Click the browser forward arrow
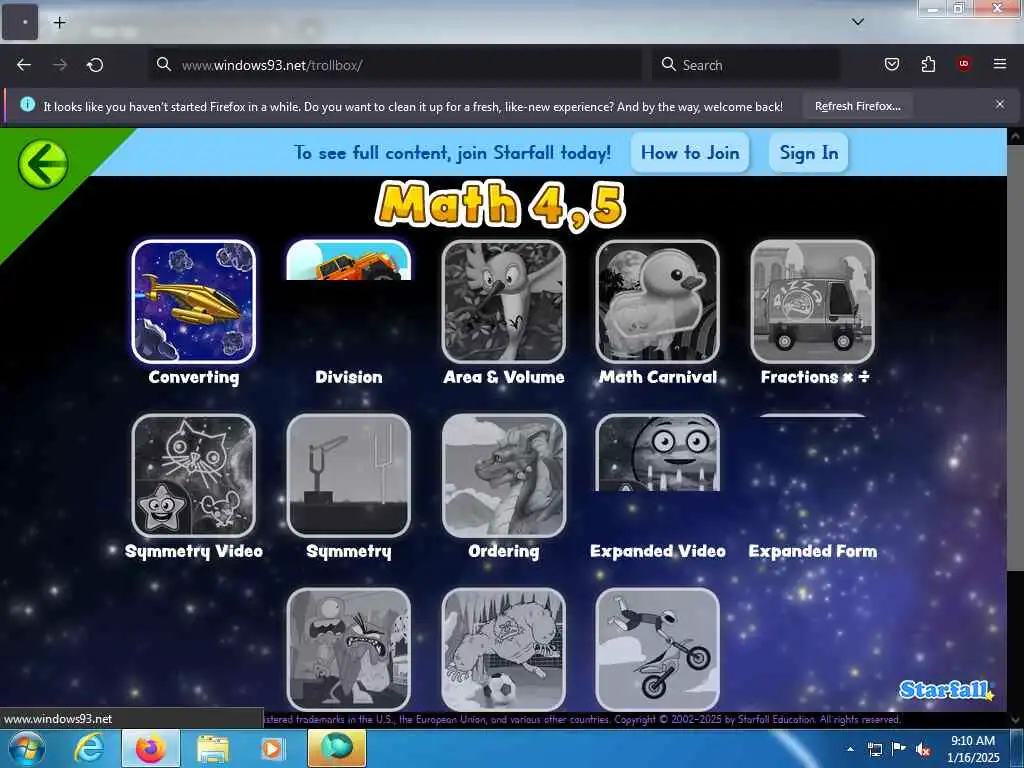Viewport: 1024px width, 768px height. point(59,65)
